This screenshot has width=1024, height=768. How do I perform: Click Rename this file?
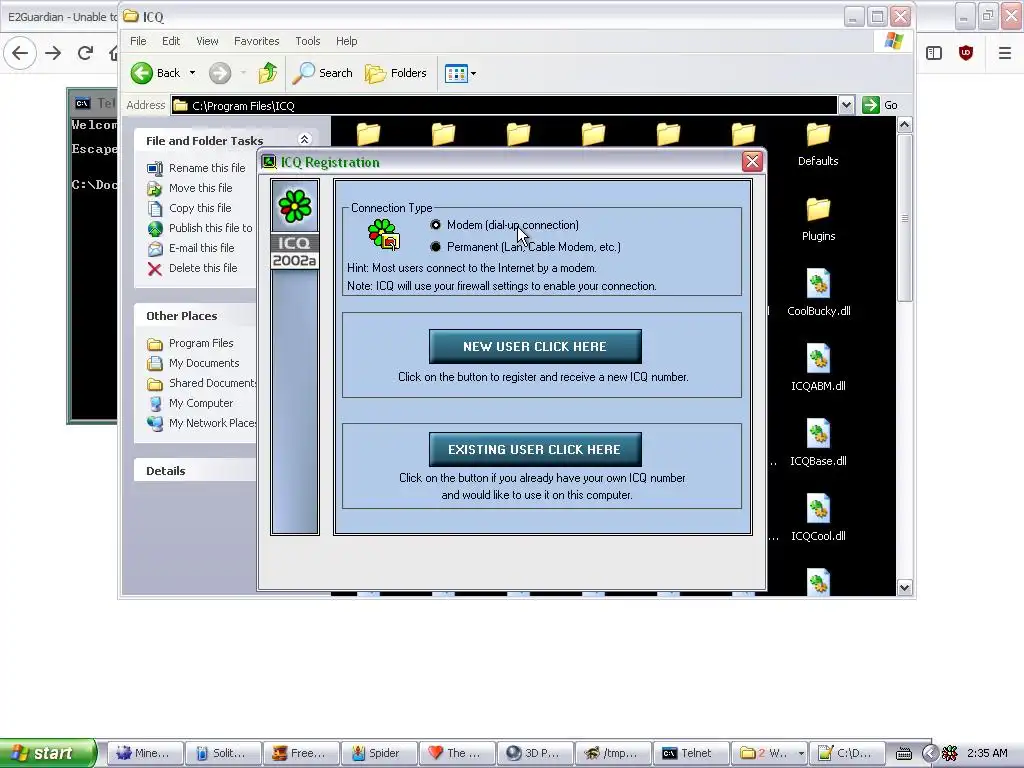point(196,168)
